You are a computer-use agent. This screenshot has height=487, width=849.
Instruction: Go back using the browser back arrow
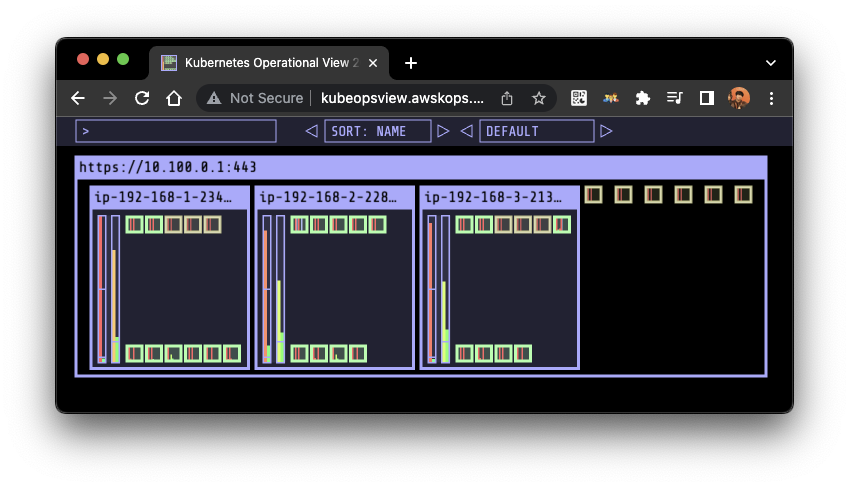[78, 98]
